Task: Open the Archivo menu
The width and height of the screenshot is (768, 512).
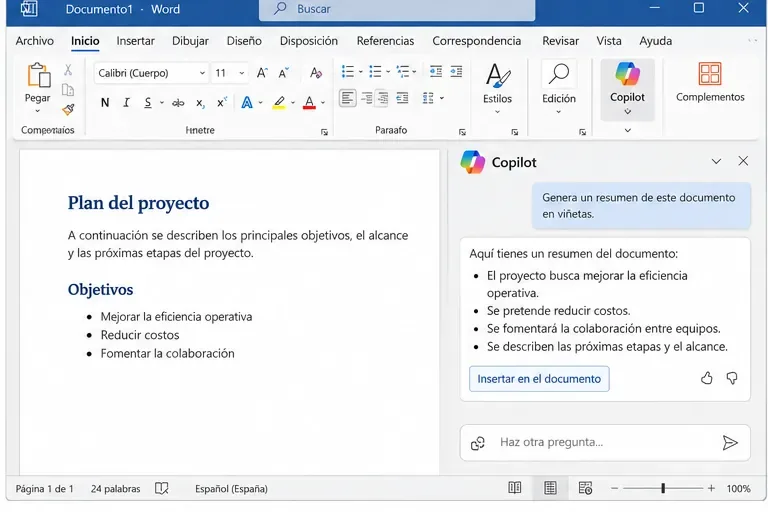Action: [35, 41]
